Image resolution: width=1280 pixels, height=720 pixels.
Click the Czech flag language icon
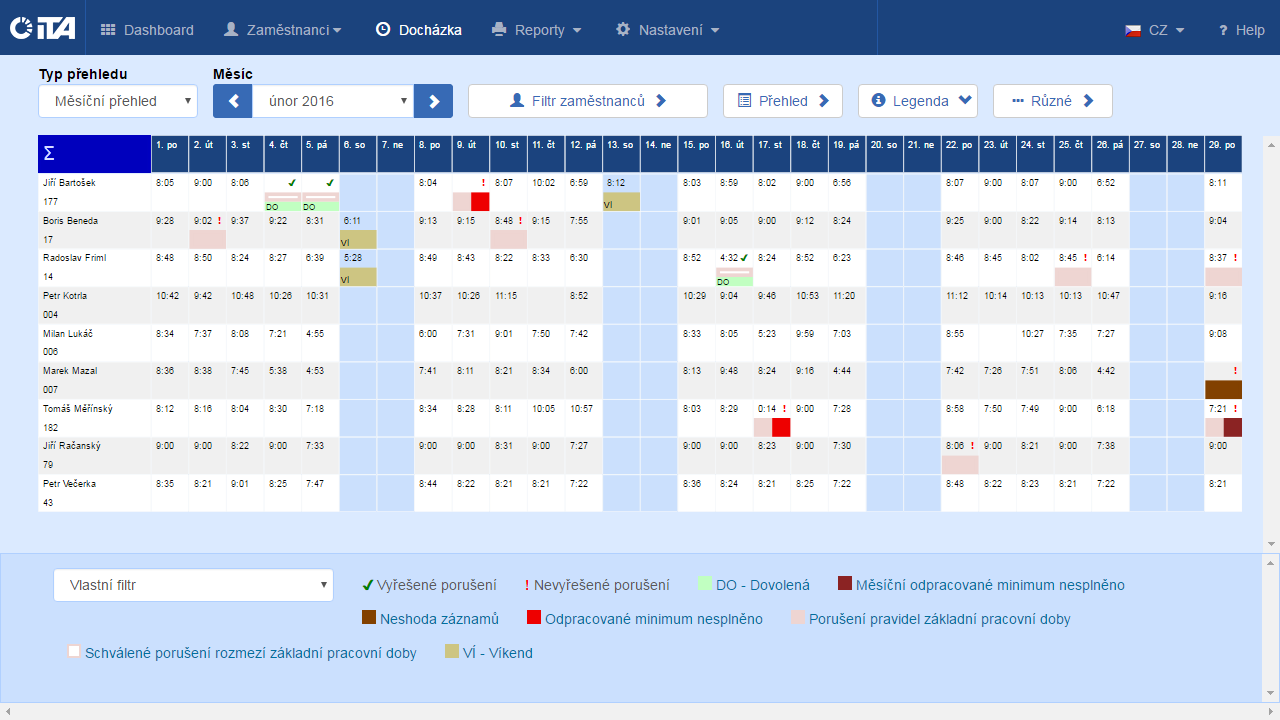[1133, 30]
